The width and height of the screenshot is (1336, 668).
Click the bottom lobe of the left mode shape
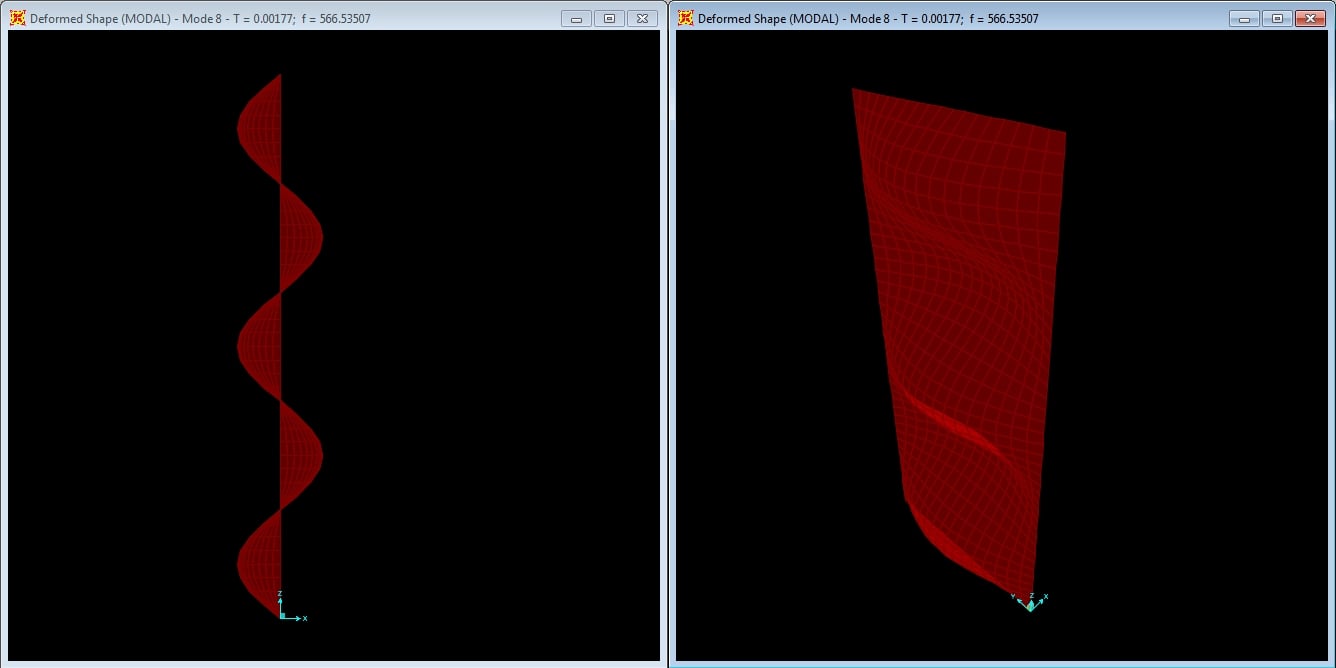259,562
